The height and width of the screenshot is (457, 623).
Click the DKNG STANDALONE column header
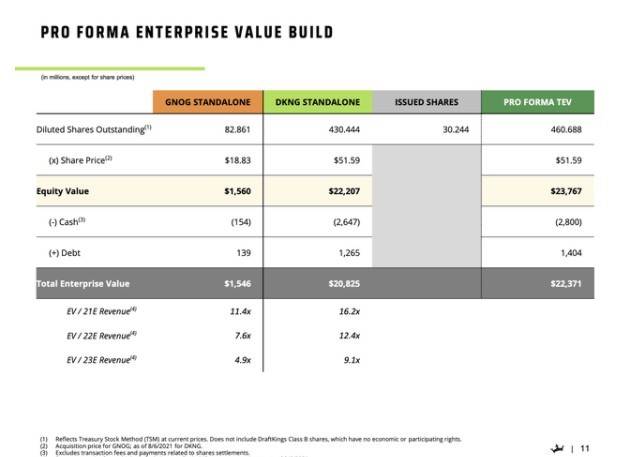pos(318,102)
